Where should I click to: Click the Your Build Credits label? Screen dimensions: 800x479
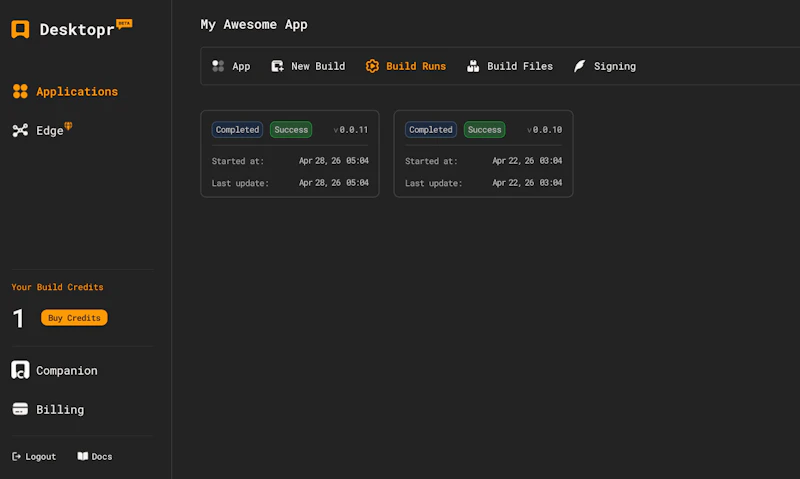click(58, 287)
